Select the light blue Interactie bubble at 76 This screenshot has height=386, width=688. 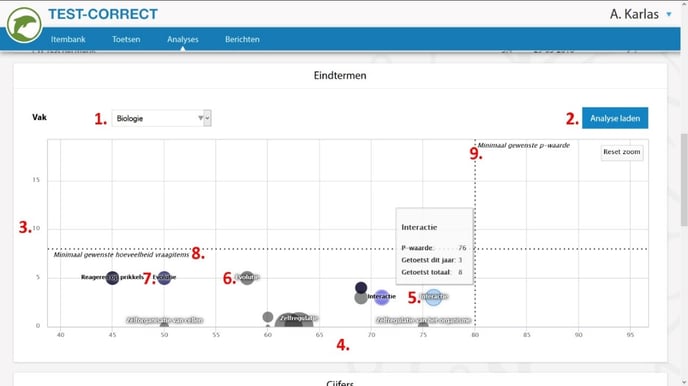pos(434,297)
